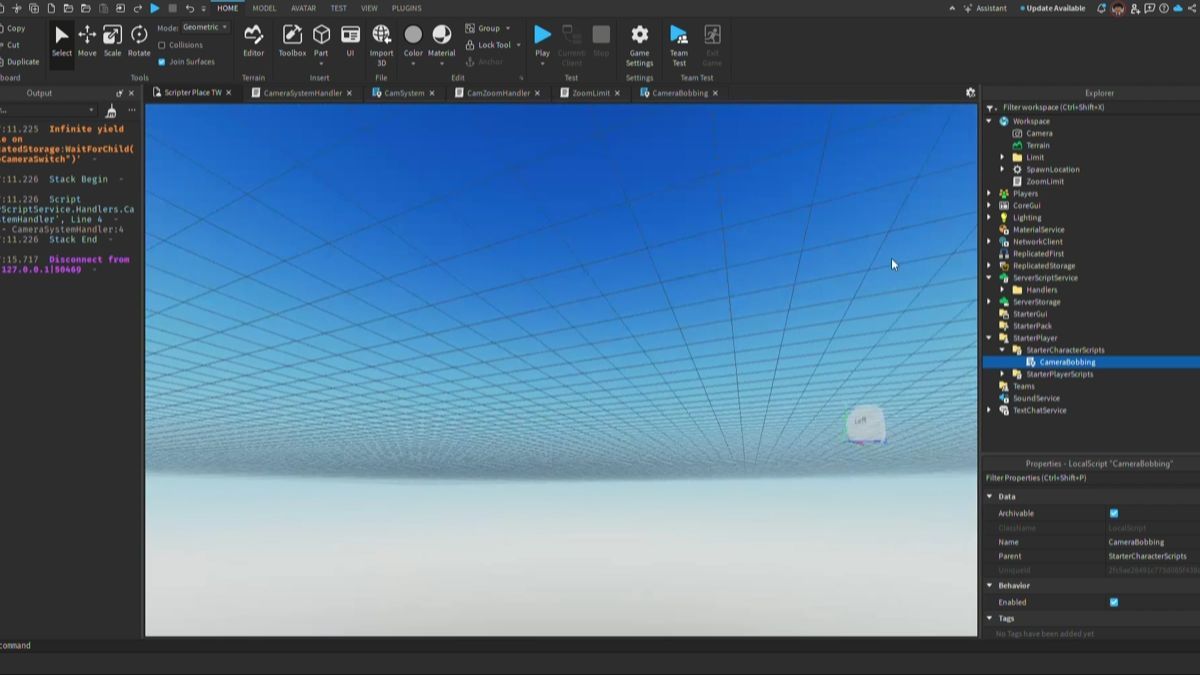Switch to the VIEW ribbon tab
The height and width of the screenshot is (675, 1200).
(369, 8)
